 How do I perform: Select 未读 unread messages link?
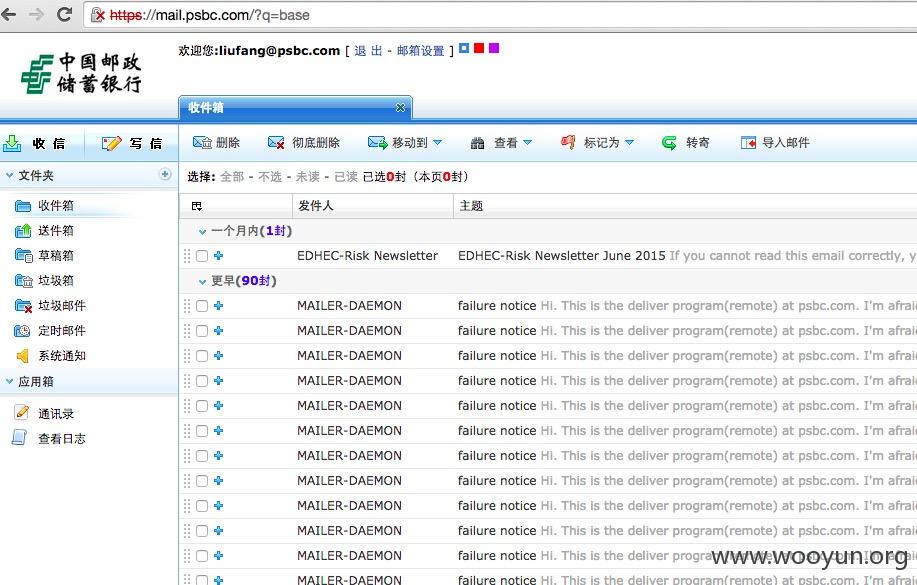coord(308,177)
